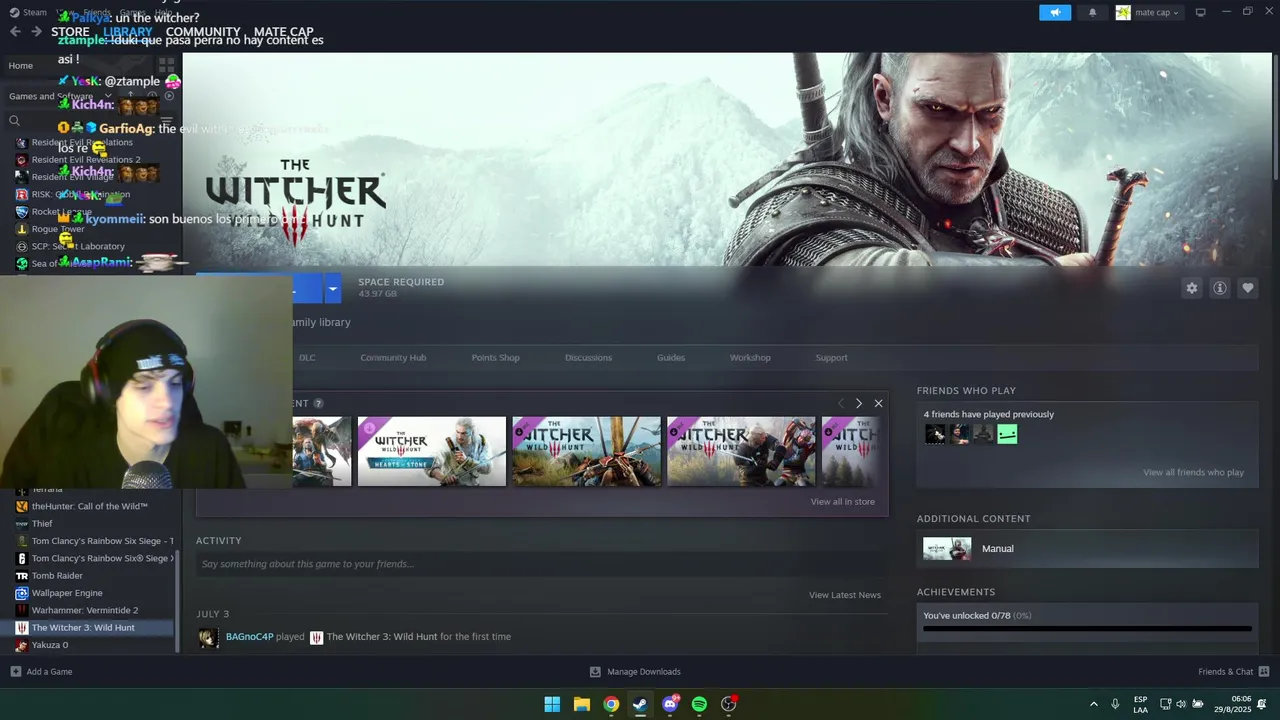Click the Tomb Raider icon in library list
The image size is (1280, 720).
22,576
